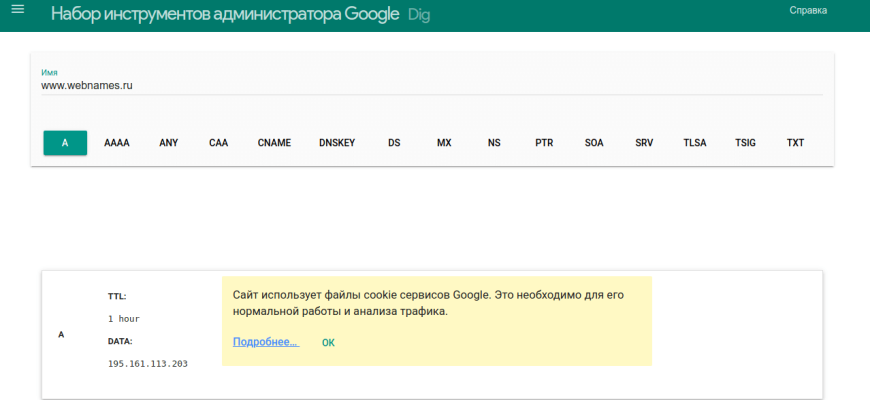
Task: Open the hamburger navigation menu
Action: [17, 10]
